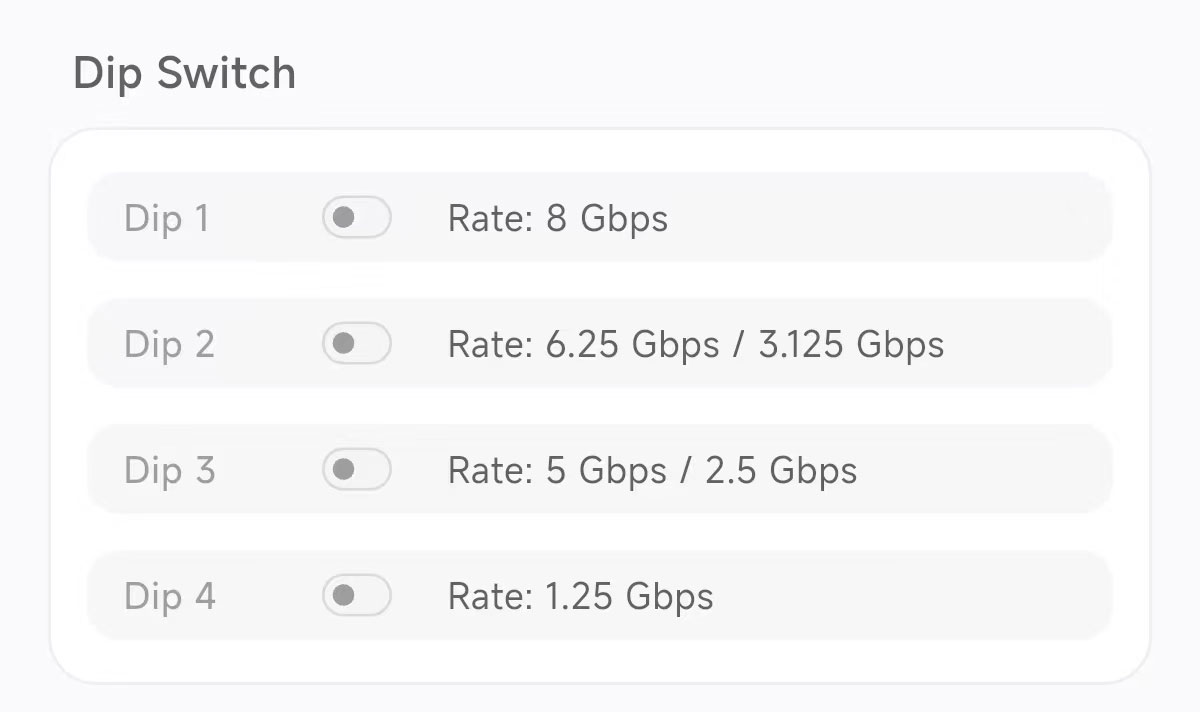Viewport: 1200px width, 712px height.
Task: Select the 2.5 Gbps rate value
Action: click(x=781, y=470)
